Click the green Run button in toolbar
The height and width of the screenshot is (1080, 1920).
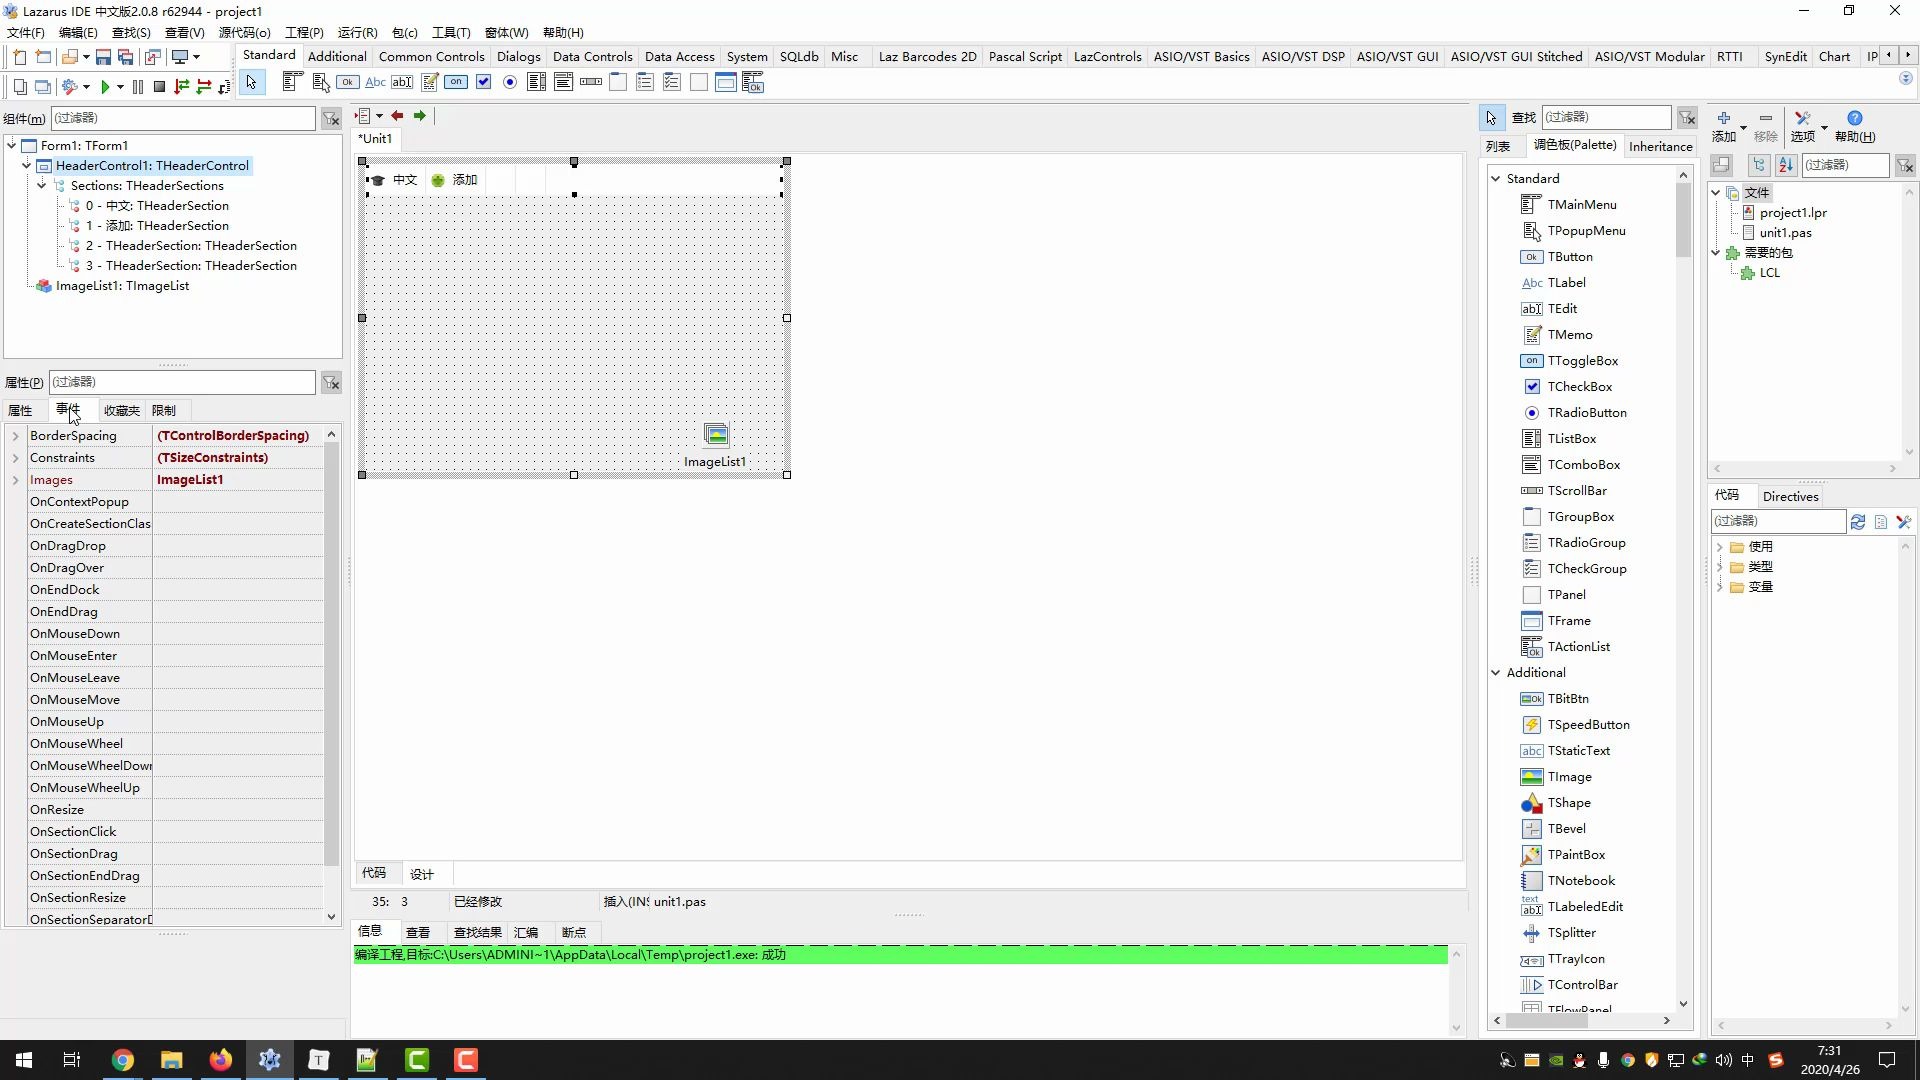click(x=104, y=87)
